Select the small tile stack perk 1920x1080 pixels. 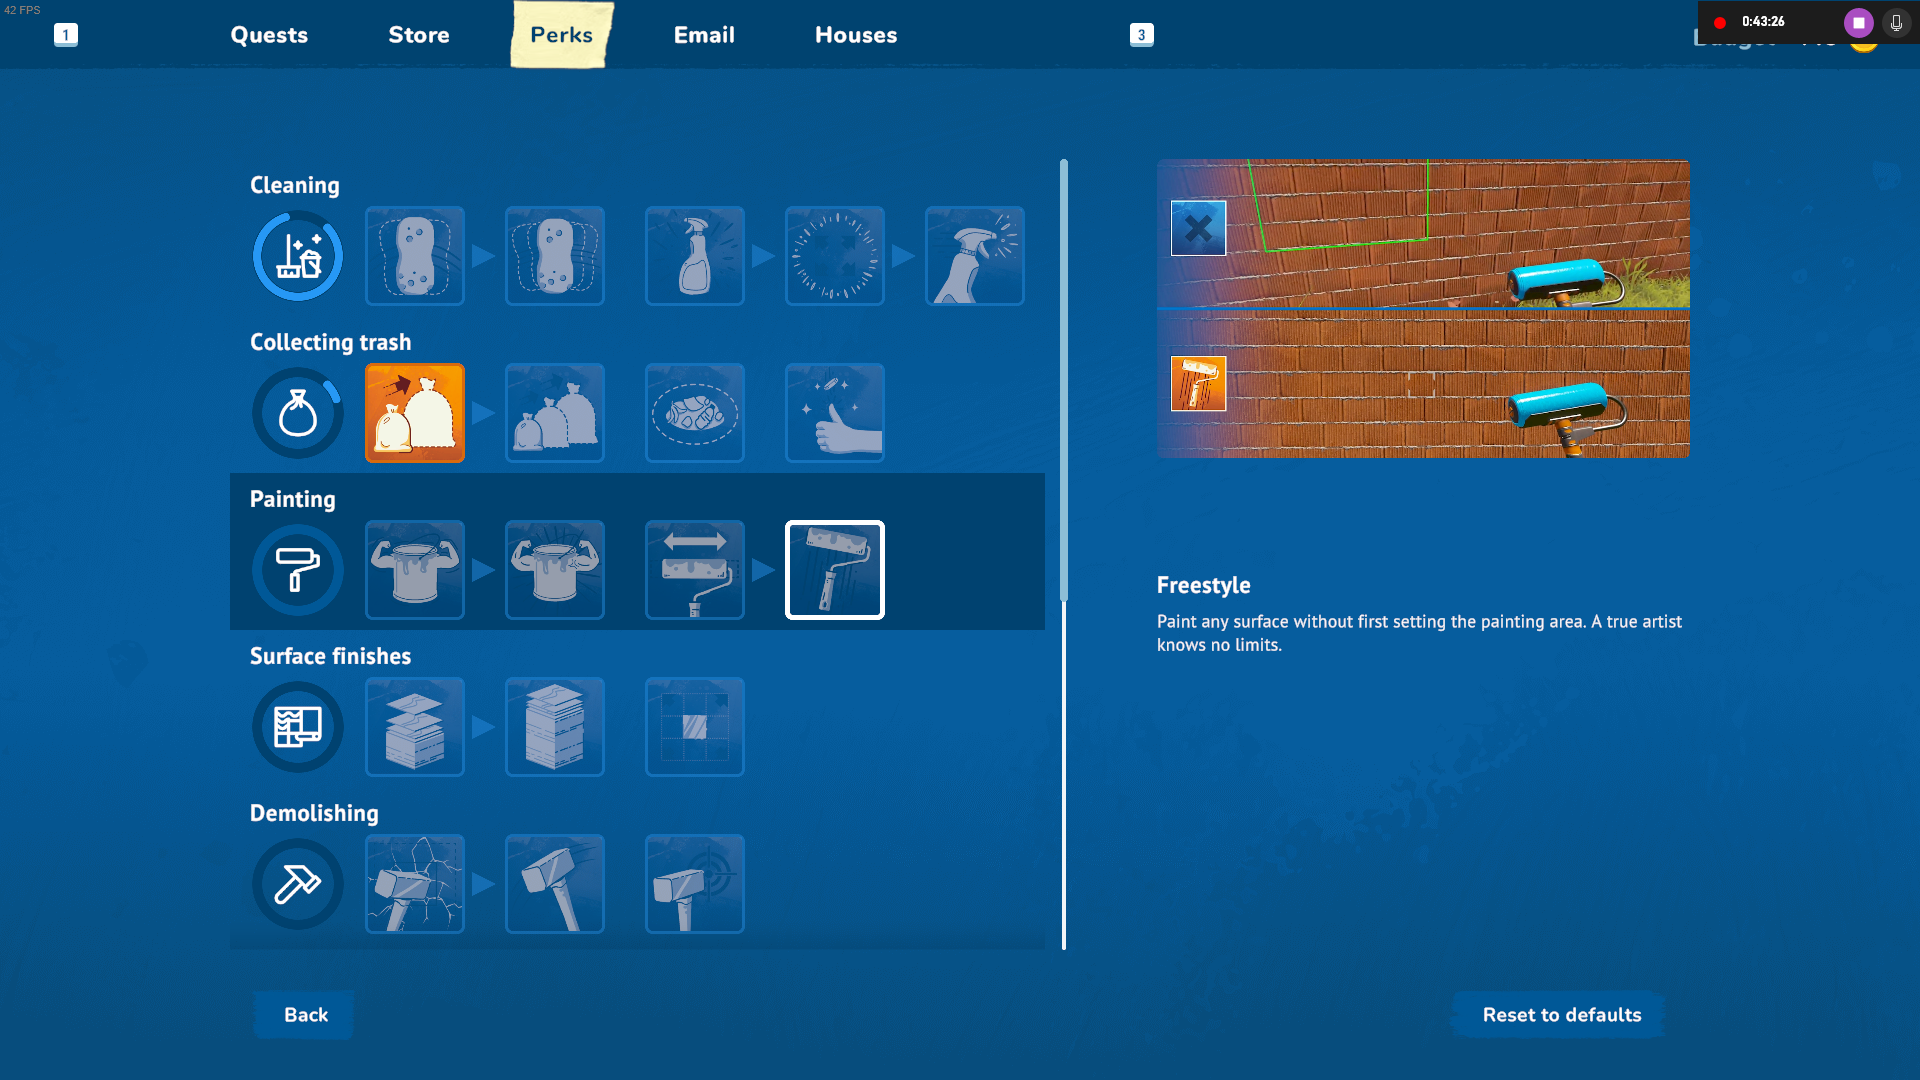[x=415, y=727]
